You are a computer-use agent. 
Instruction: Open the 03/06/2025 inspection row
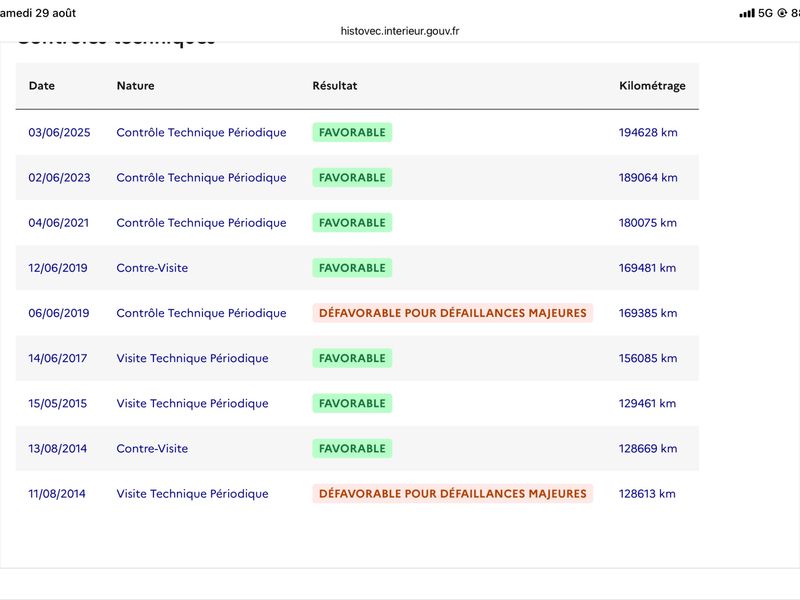pyautogui.click(x=357, y=133)
